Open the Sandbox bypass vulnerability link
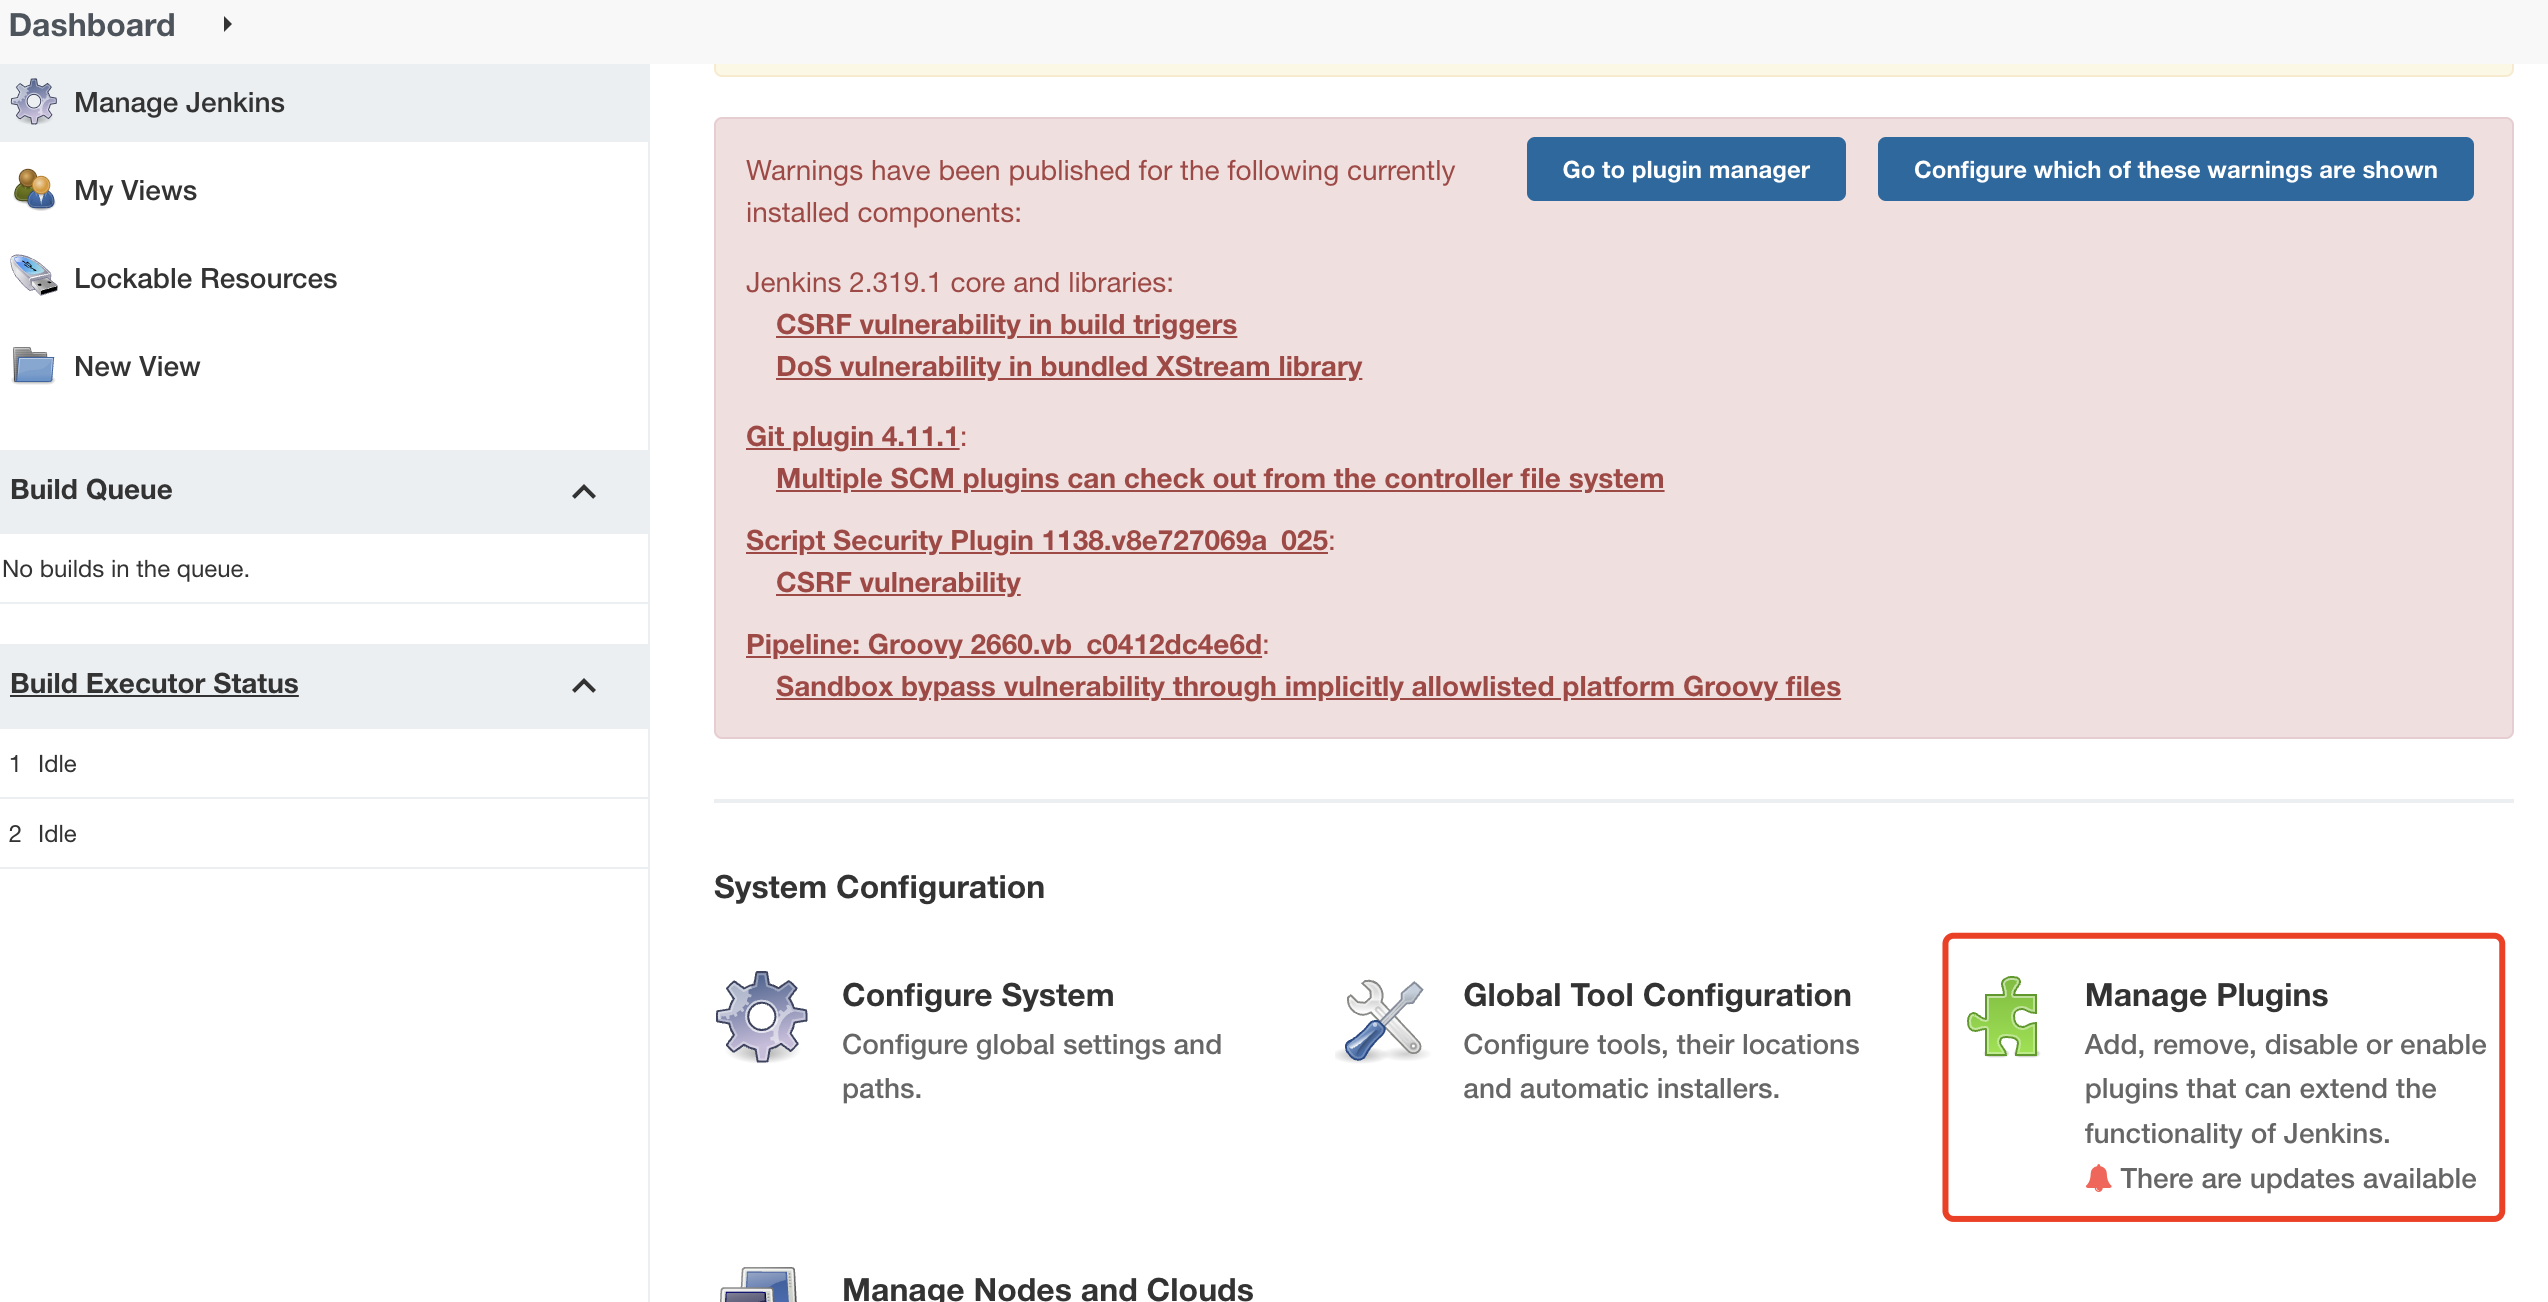This screenshot has height=1302, width=2548. coord(1308,686)
